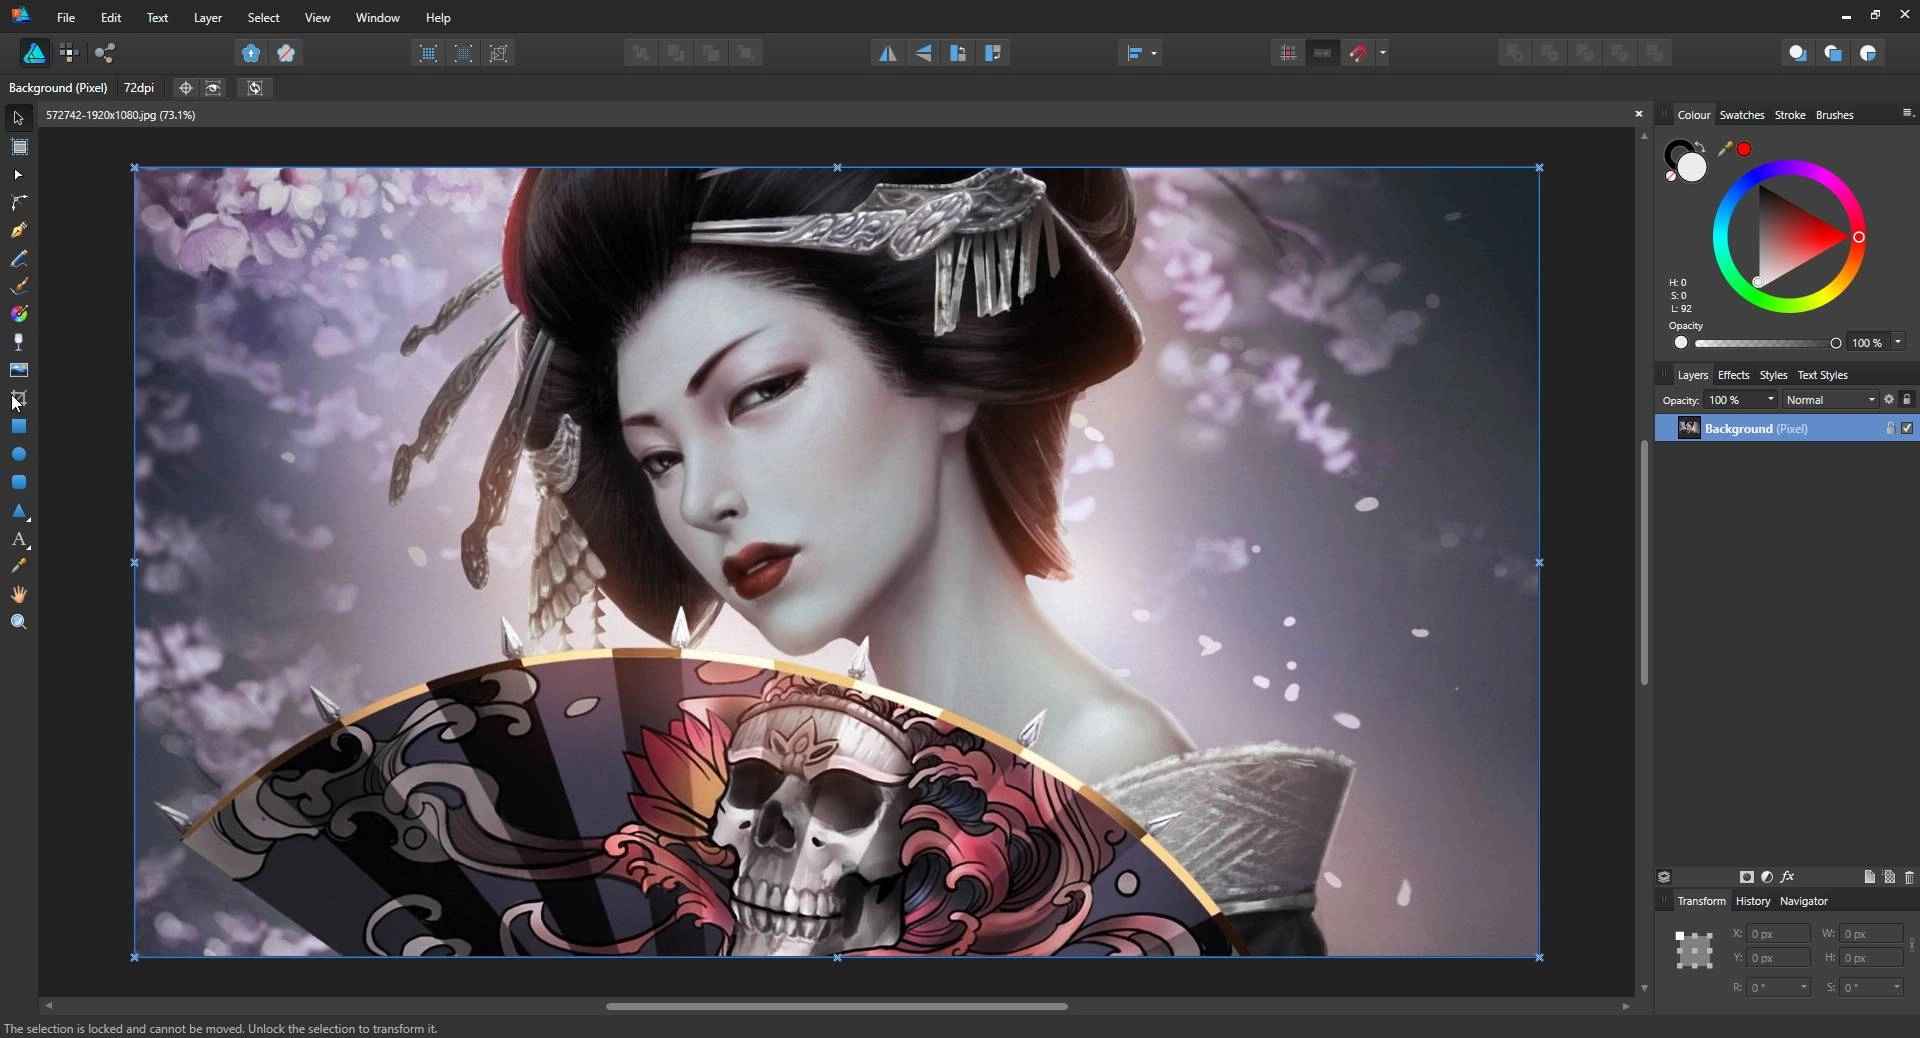Select the Fill tool with colour wheel
Image resolution: width=1920 pixels, height=1038 pixels.
click(19, 314)
